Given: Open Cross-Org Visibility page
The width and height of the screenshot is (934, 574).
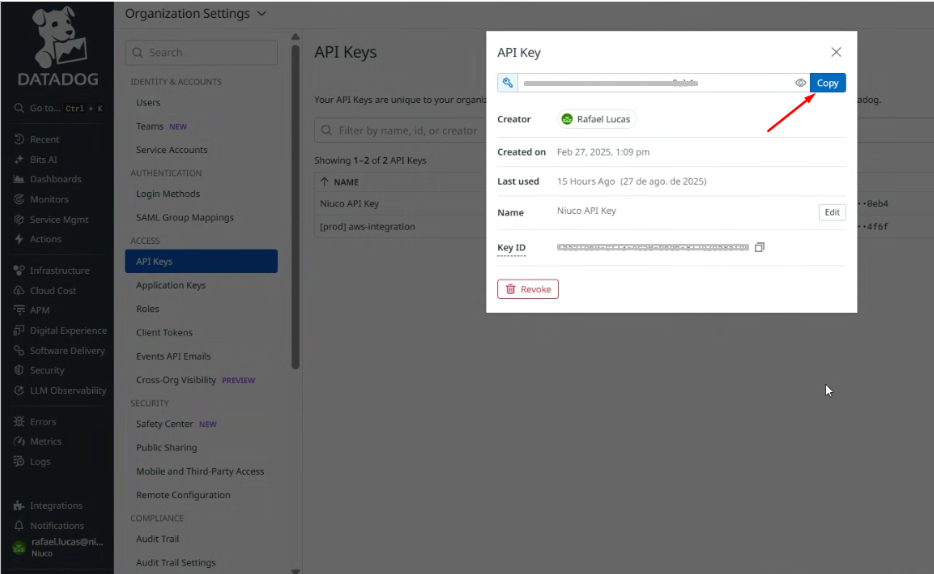Looking at the screenshot, I should (176, 380).
